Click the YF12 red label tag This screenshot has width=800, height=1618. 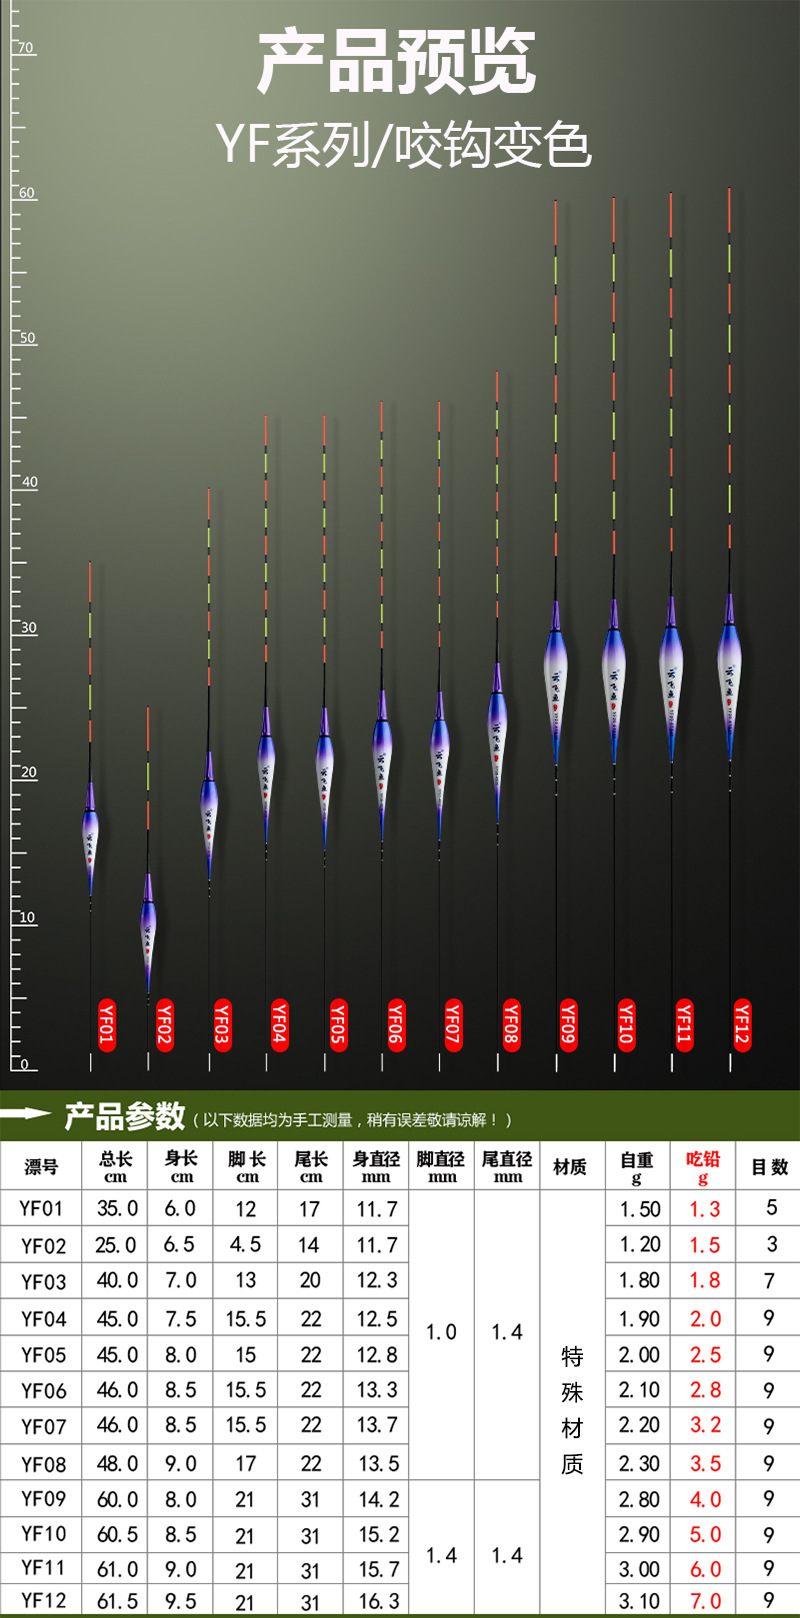click(x=742, y=1024)
